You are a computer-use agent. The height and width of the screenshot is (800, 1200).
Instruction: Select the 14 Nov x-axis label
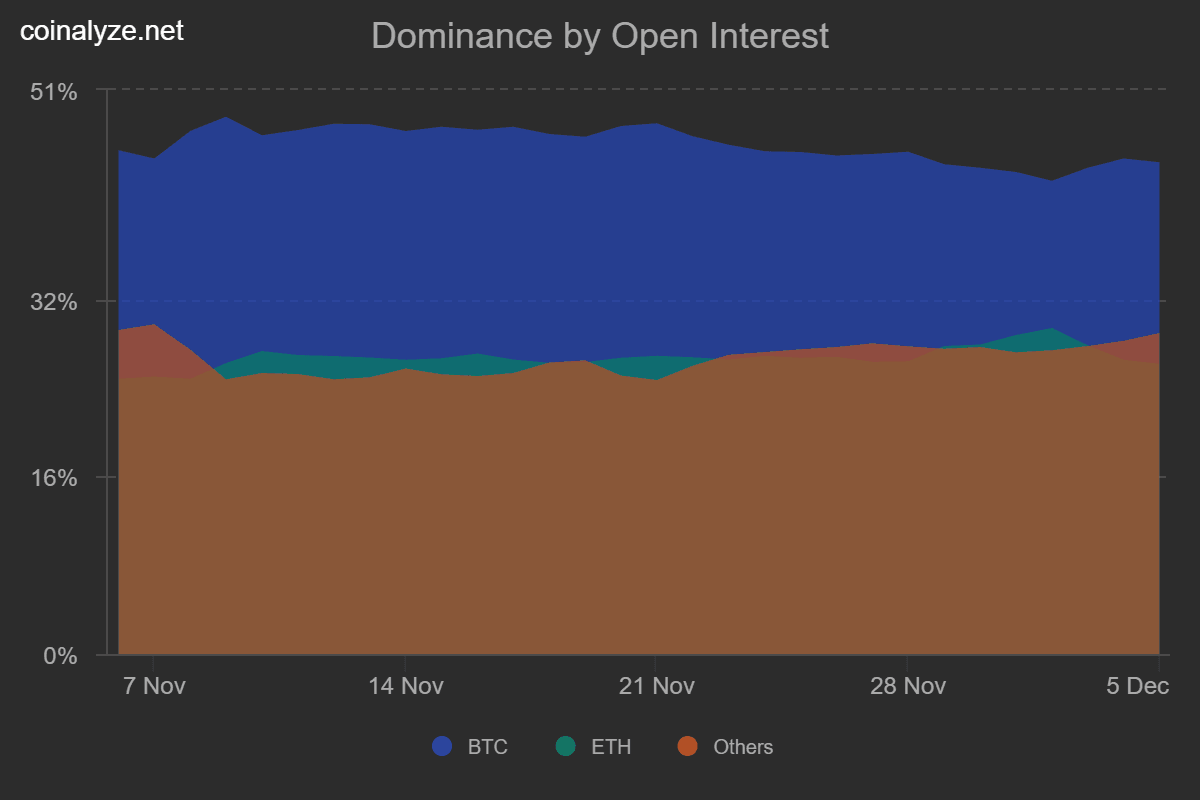point(405,686)
